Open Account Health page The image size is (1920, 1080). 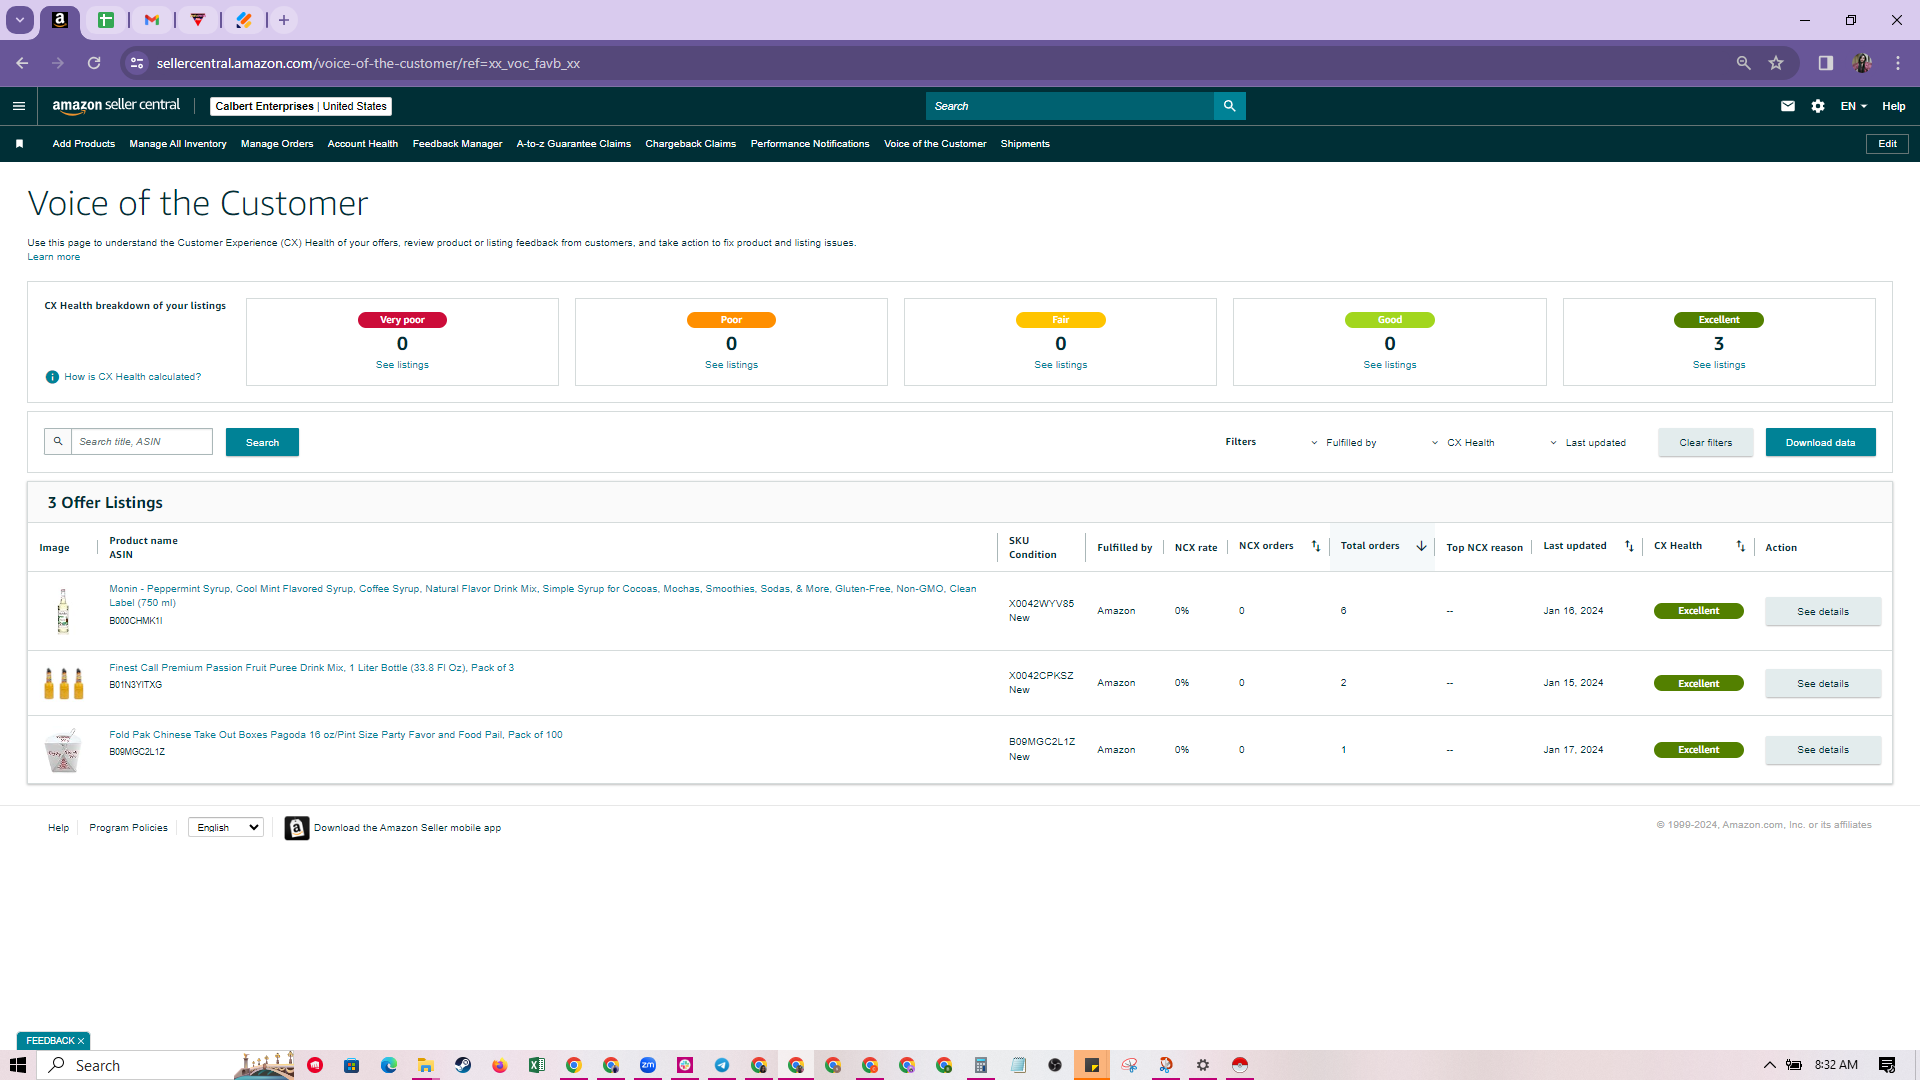click(363, 144)
